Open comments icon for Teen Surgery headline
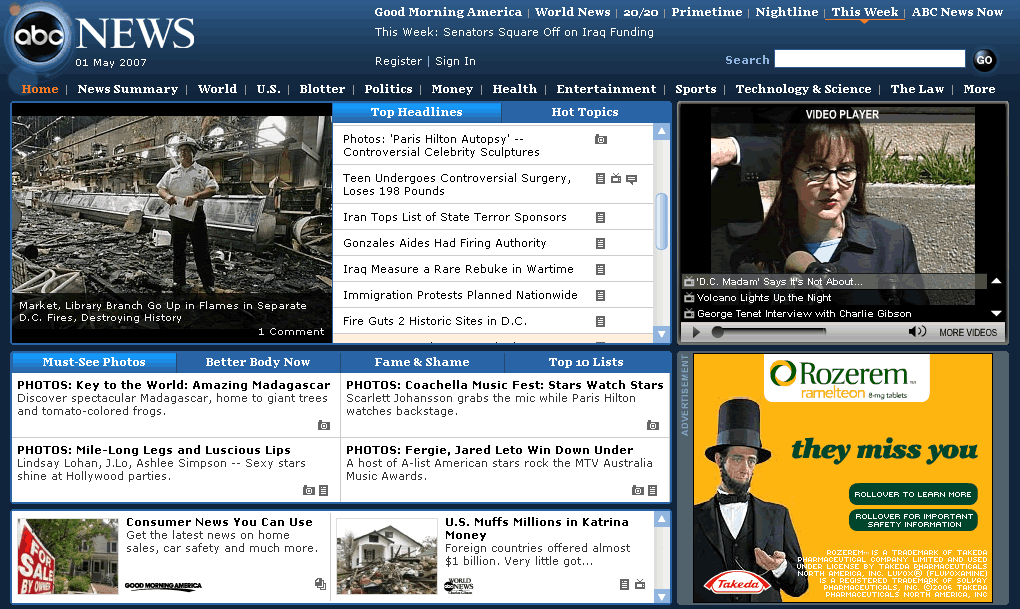This screenshot has height=609, width=1020. [x=631, y=179]
